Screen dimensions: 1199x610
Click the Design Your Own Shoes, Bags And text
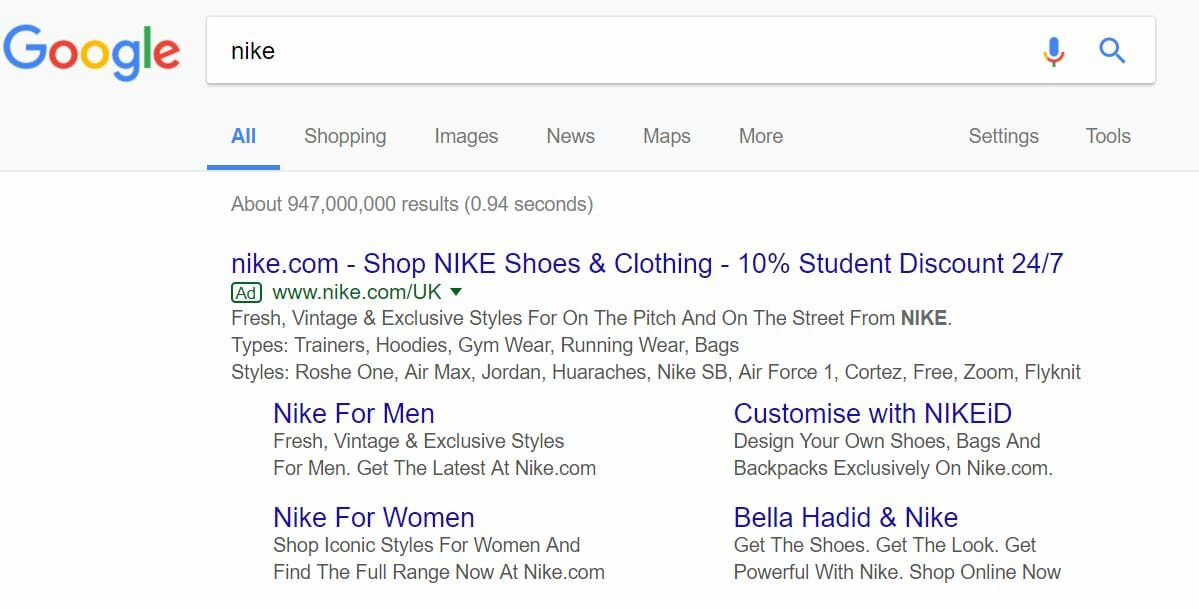tap(887, 441)
